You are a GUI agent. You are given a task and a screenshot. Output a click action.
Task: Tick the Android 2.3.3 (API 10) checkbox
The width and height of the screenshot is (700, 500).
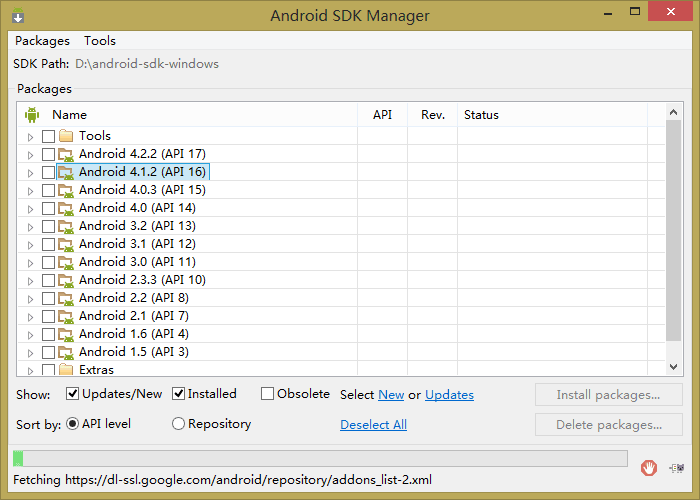tap(48, 280)
